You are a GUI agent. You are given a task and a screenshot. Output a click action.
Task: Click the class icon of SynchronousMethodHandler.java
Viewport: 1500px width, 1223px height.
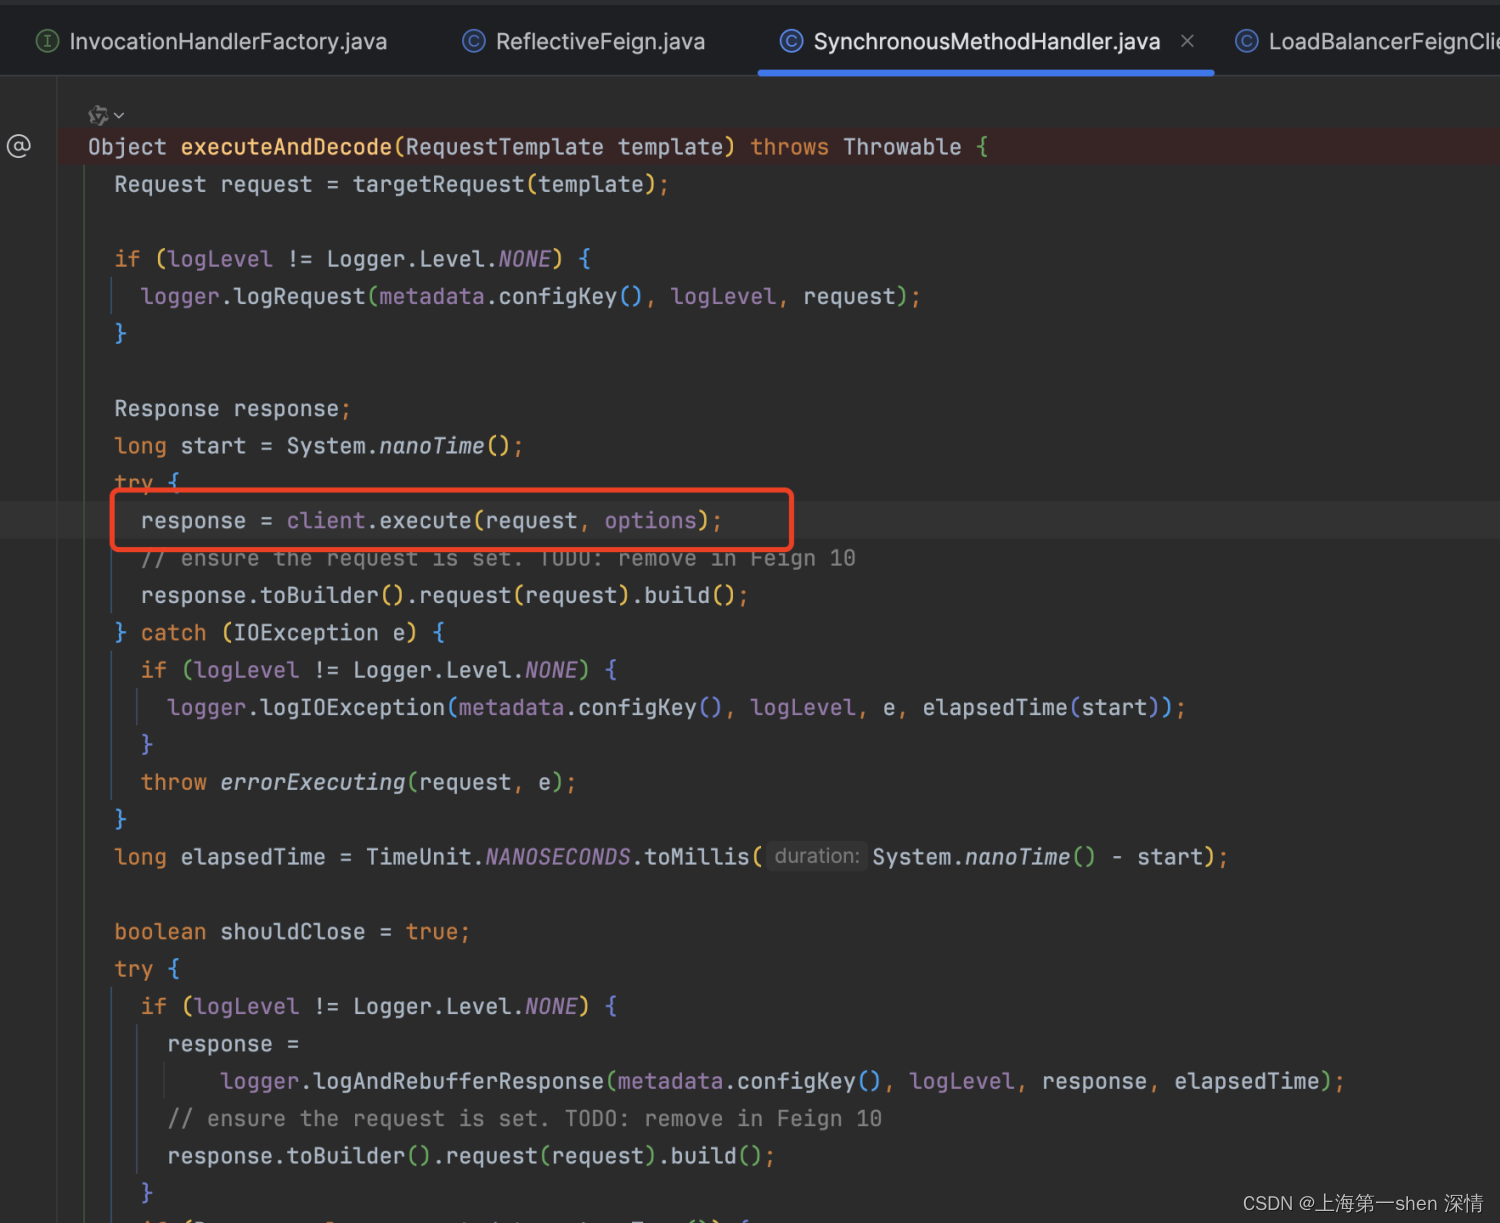point(791,41)
